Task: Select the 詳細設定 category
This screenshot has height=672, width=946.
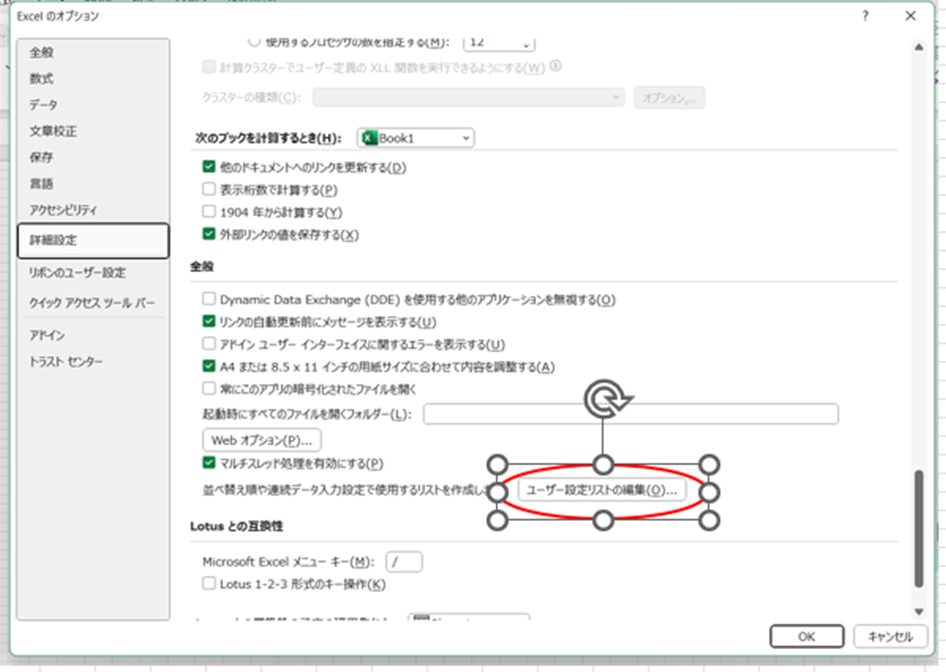Action: pyautogui.click(x=93, y=240)
